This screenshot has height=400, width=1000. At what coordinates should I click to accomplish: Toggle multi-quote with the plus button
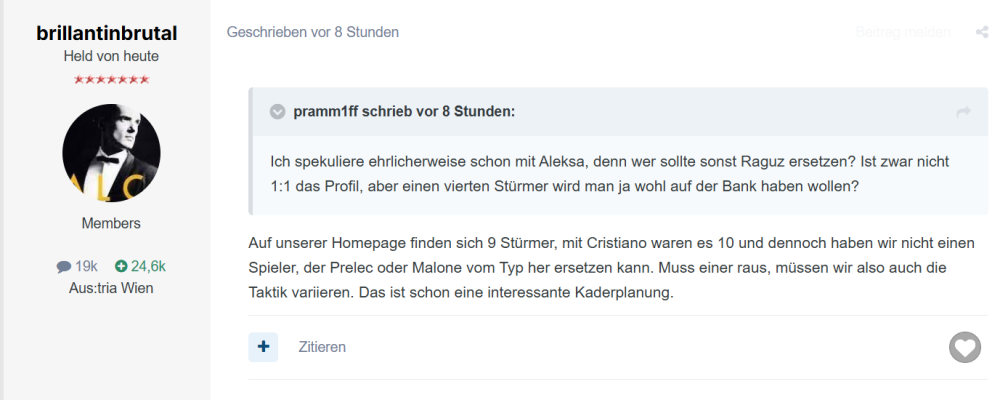point(263,347)
